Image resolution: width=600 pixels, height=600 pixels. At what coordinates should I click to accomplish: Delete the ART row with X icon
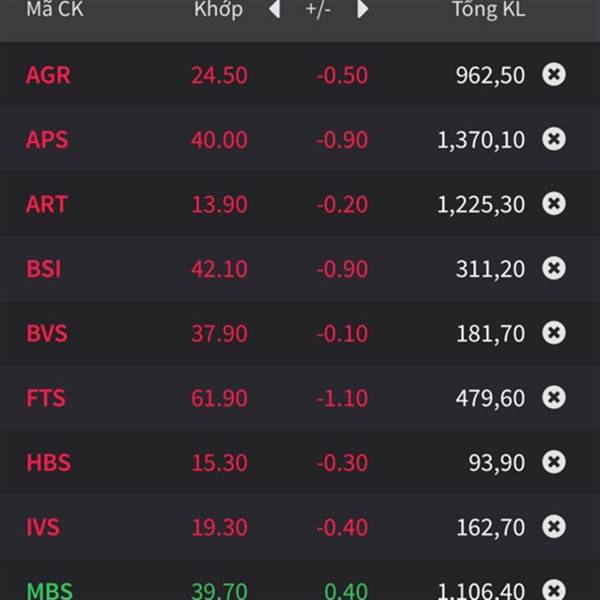click(x=554, y=203)
